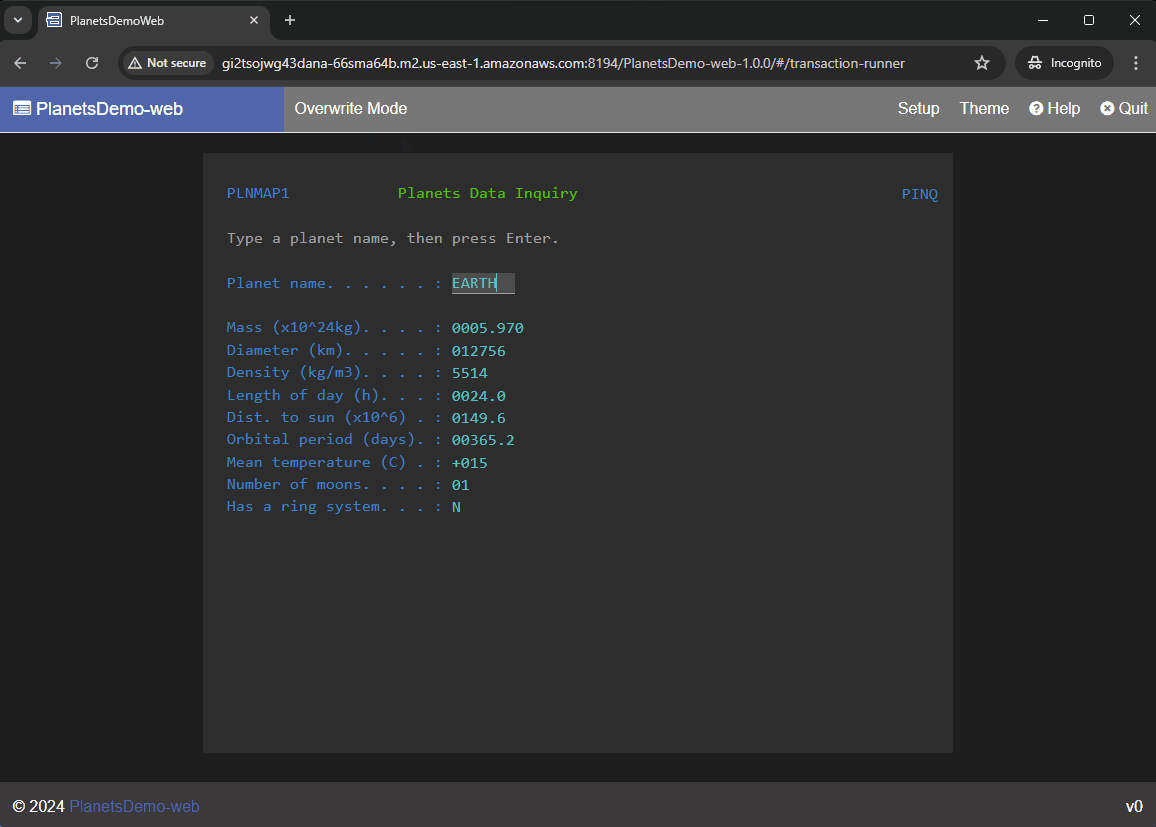Open Chrome three-dot menu
Screen dimensions: 1156x827
pyautogui.click(x=1136, y=63)
